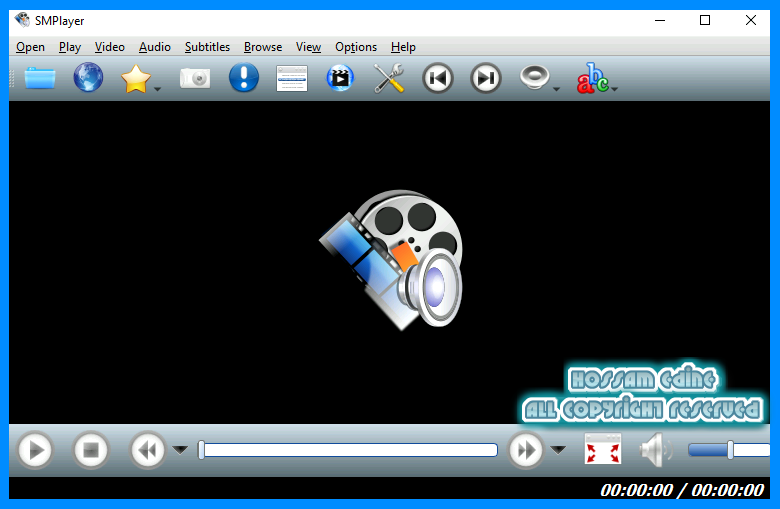Maximize the SMPlayer window
This screenshot has height=509, width=780.
click(x=705, y=20)
